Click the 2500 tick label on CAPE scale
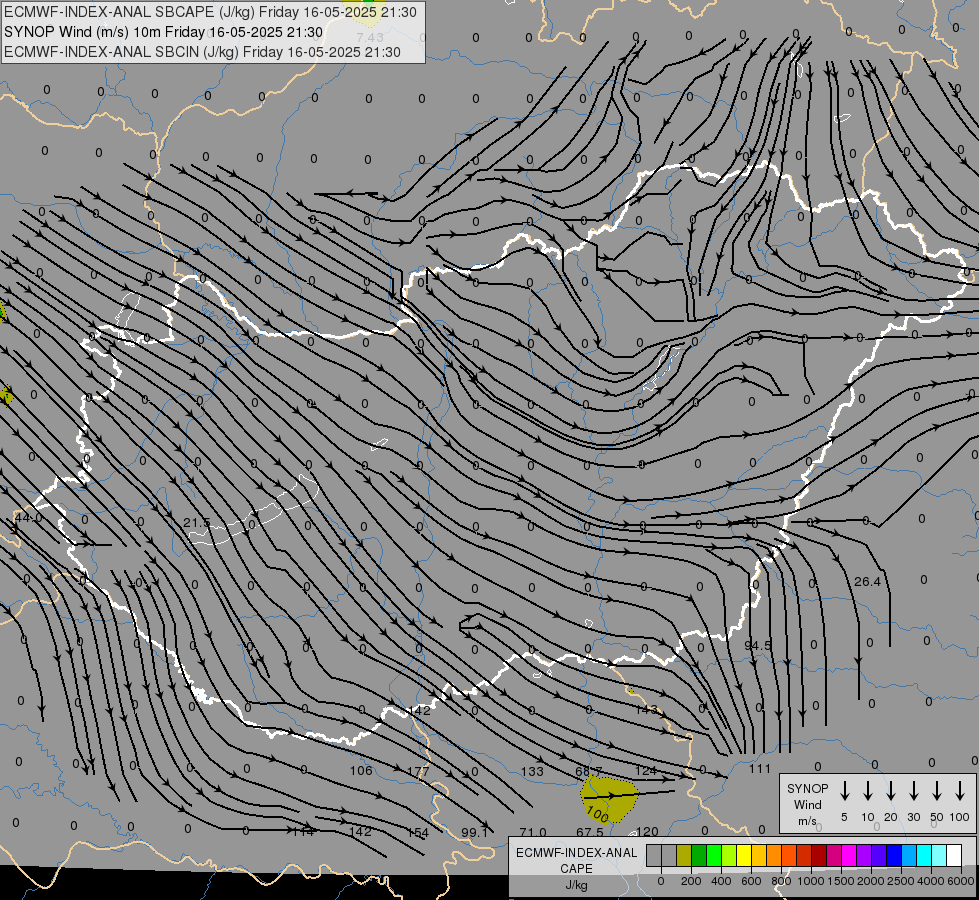Viewport: 979px width, 900px height. tap(901, 881)
